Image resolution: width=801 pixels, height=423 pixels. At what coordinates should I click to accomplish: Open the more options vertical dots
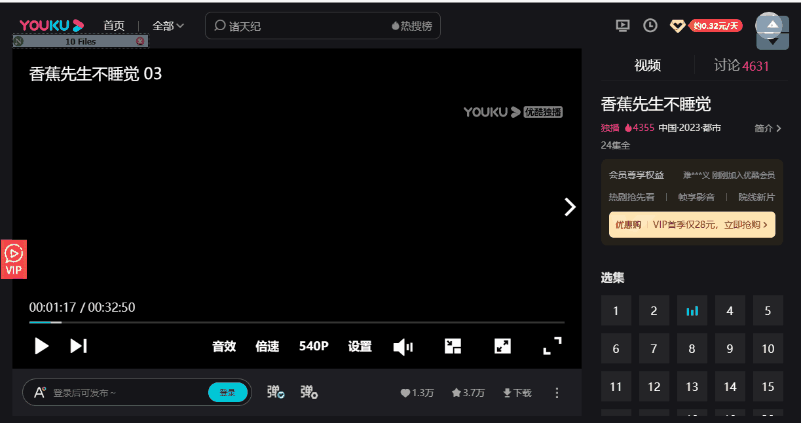(557, 393)
